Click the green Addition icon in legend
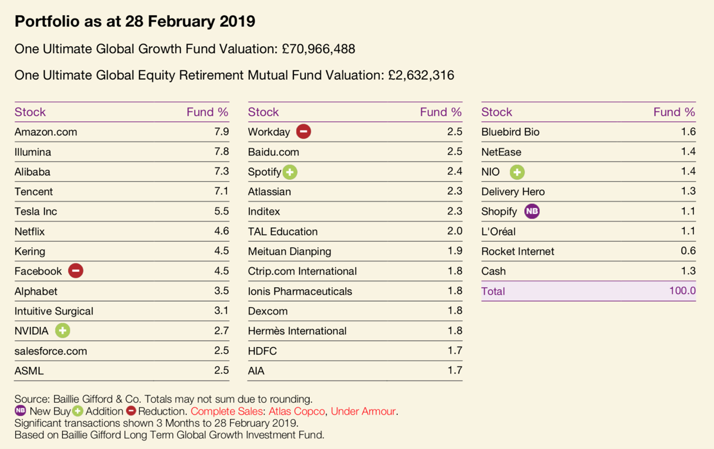Viewport: 714px width, 449px height. (77, 410)
